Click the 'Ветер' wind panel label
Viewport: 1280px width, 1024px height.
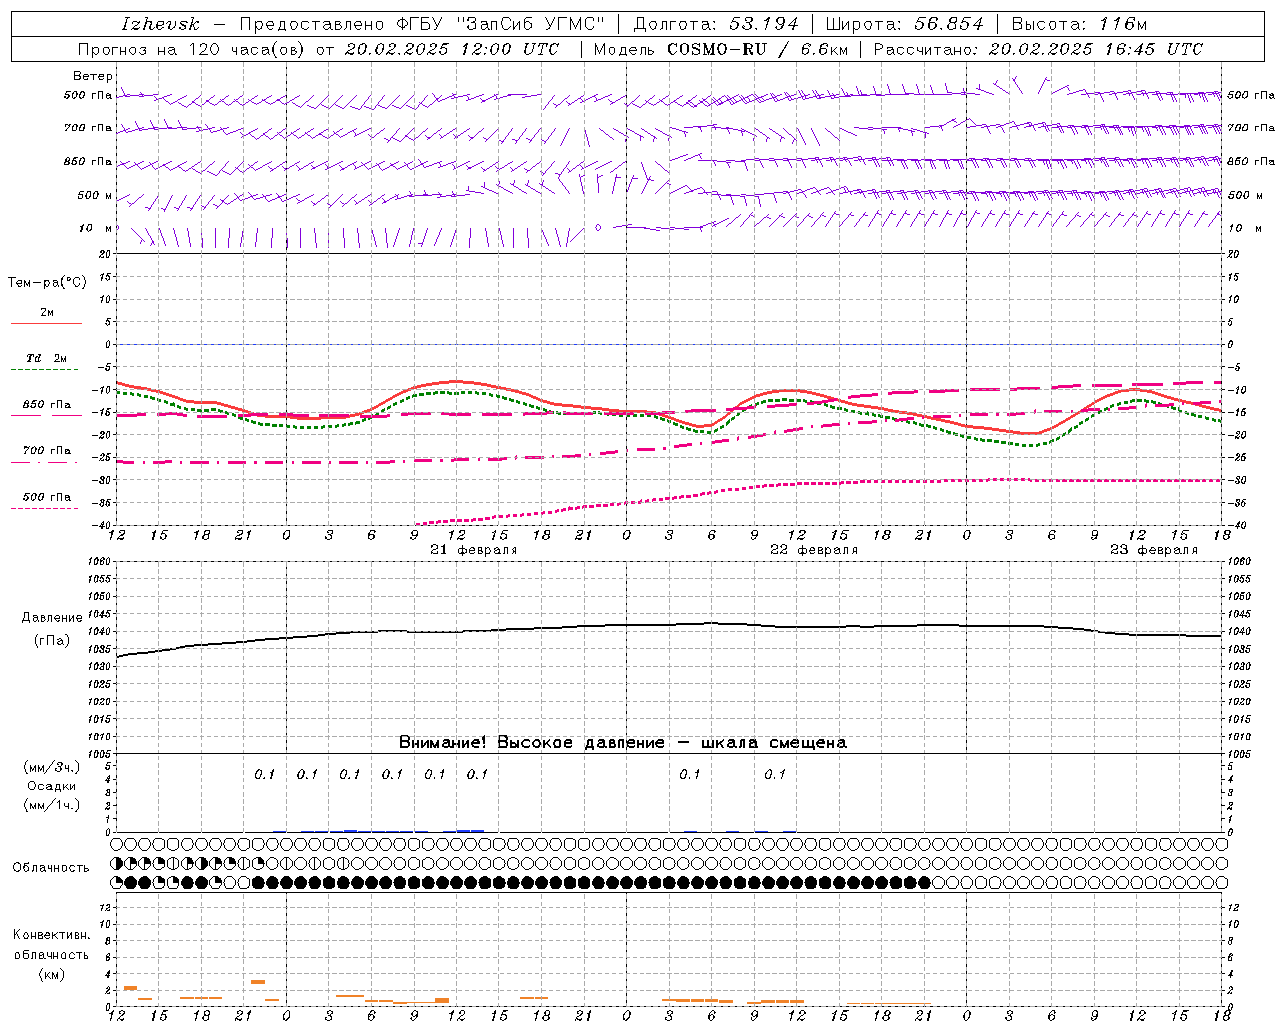click(92, 76)
